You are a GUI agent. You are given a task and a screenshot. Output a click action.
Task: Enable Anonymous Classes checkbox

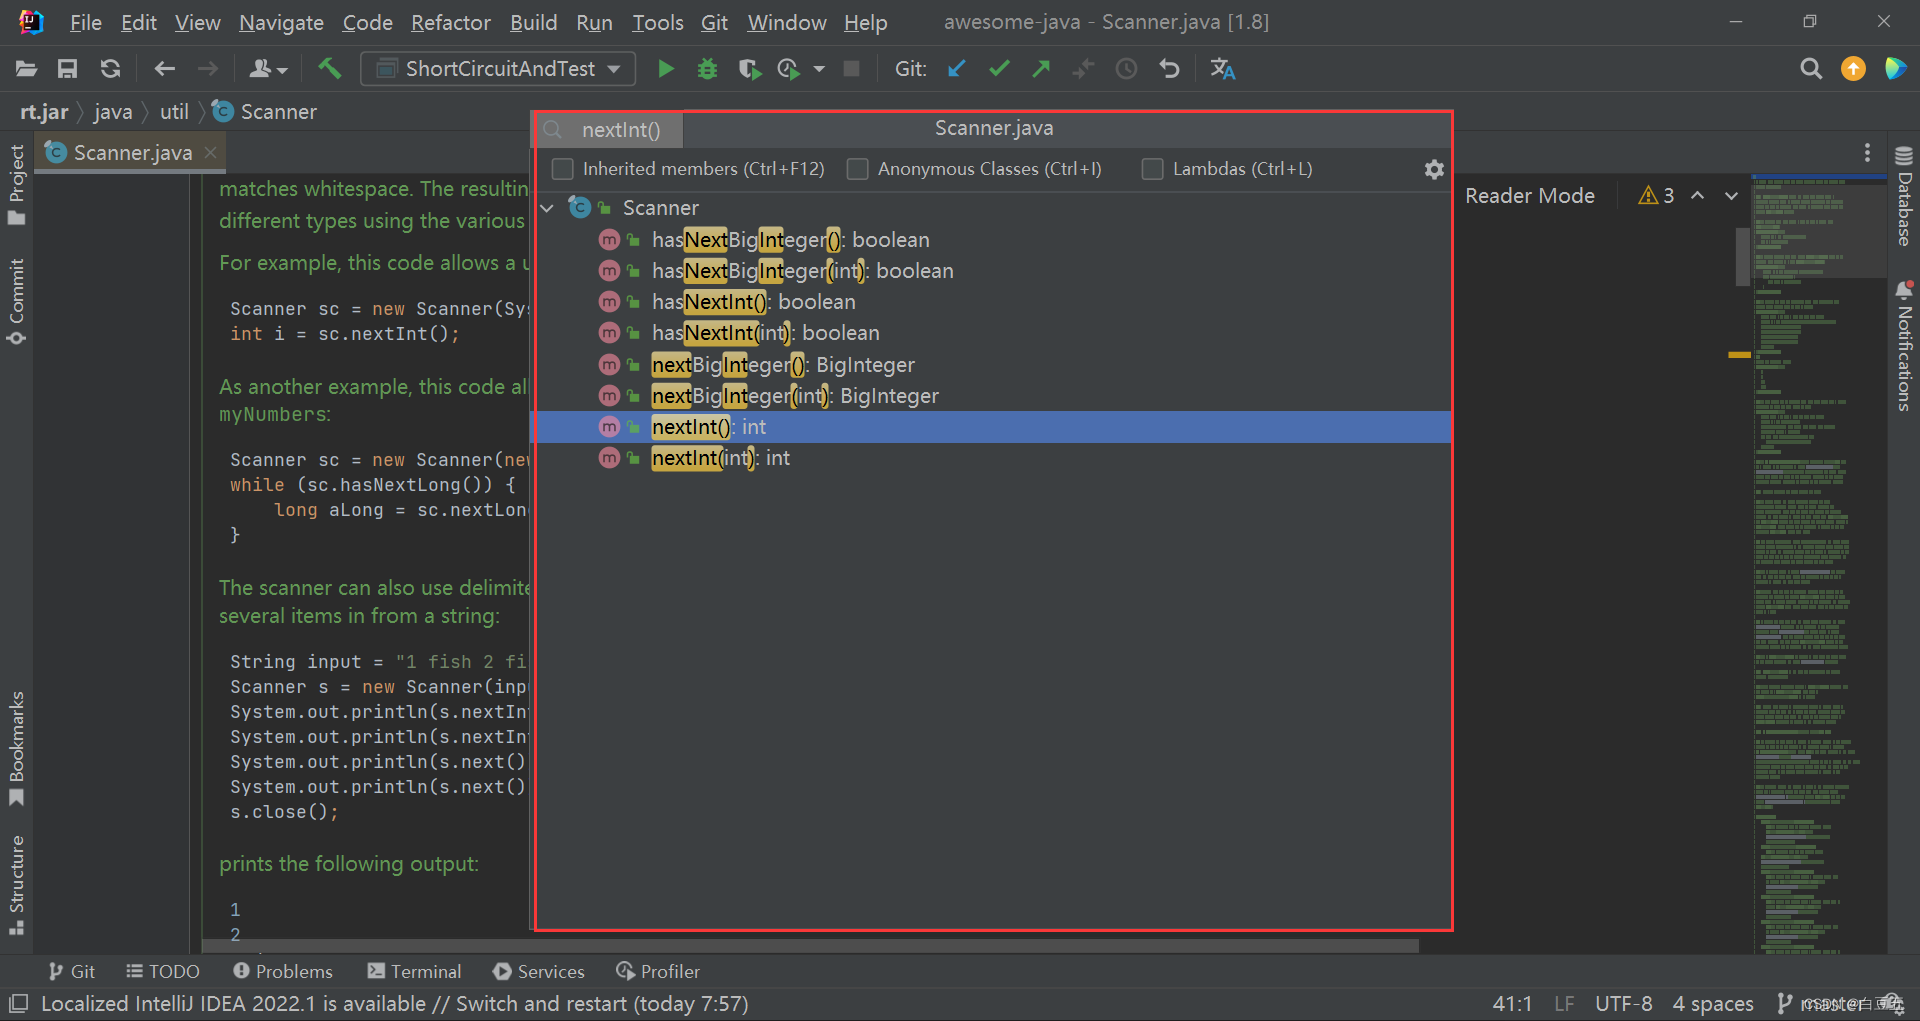click(x=857, y=169)
